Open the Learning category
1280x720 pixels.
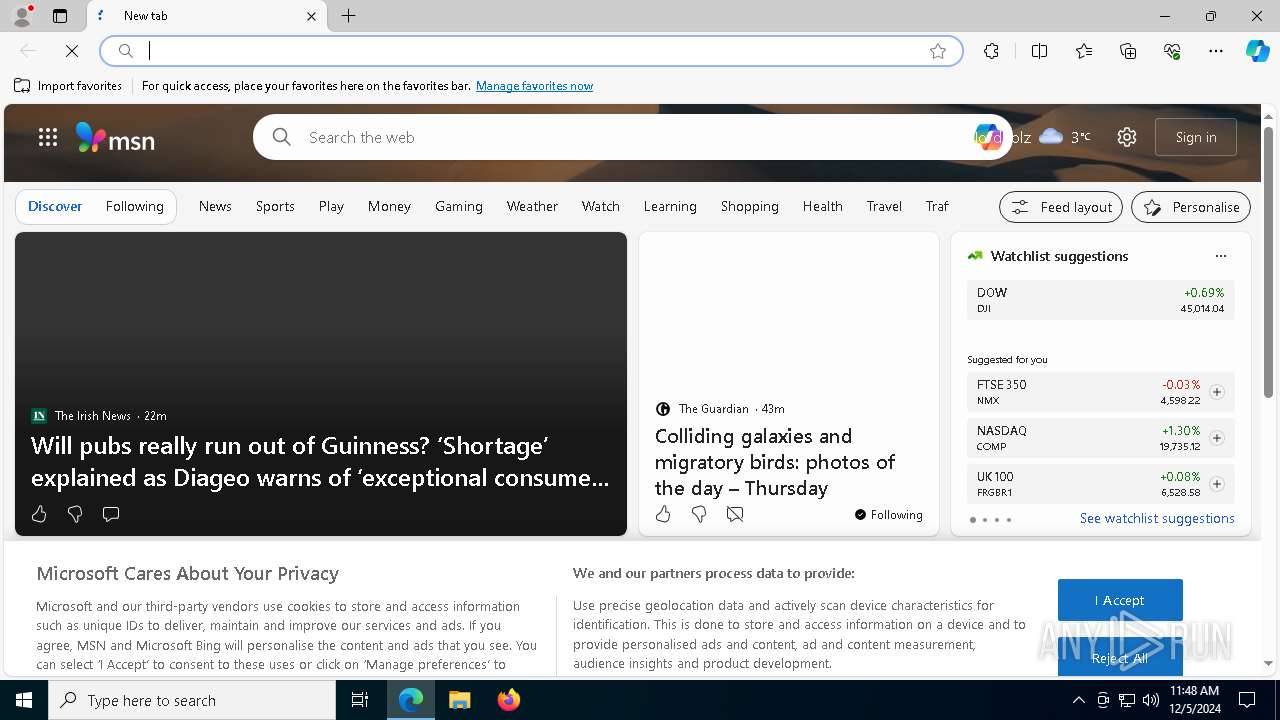tap(670, 206)
